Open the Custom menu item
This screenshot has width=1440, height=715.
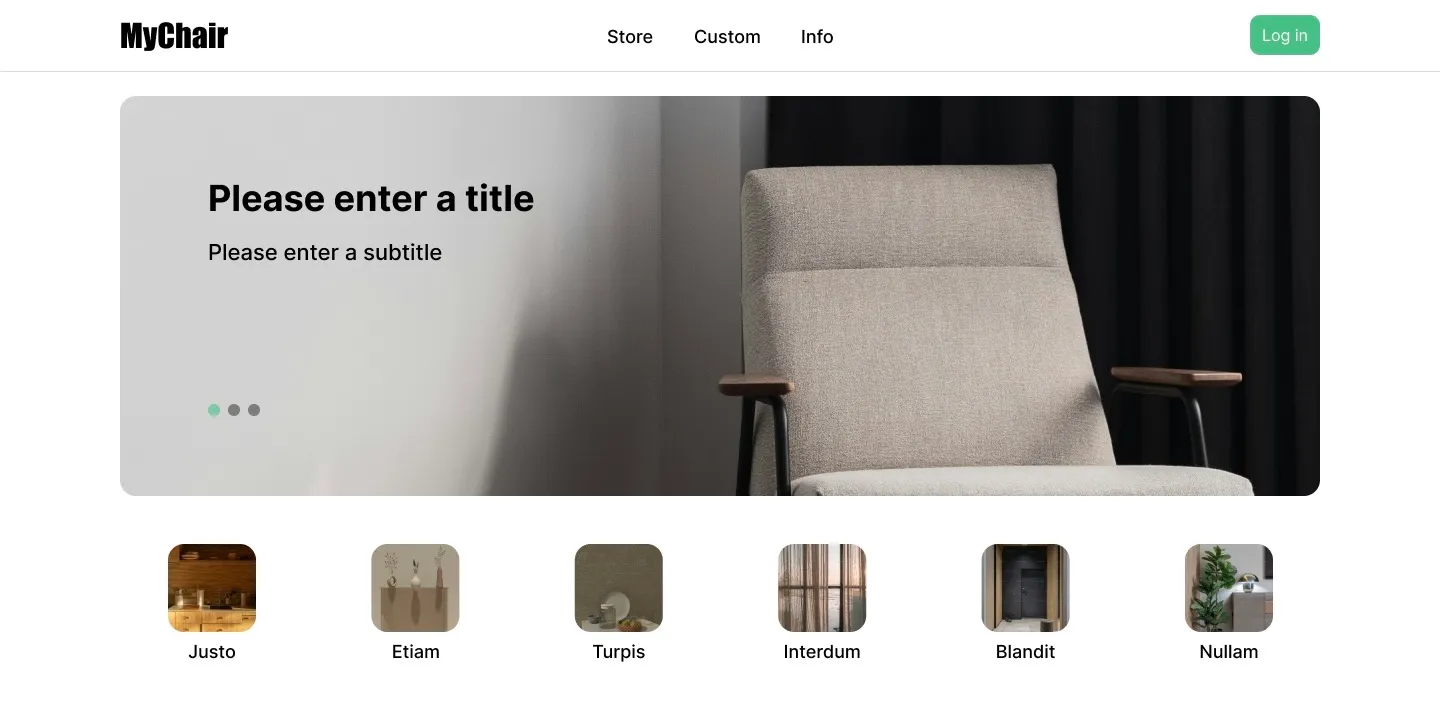tap(727, 37)
